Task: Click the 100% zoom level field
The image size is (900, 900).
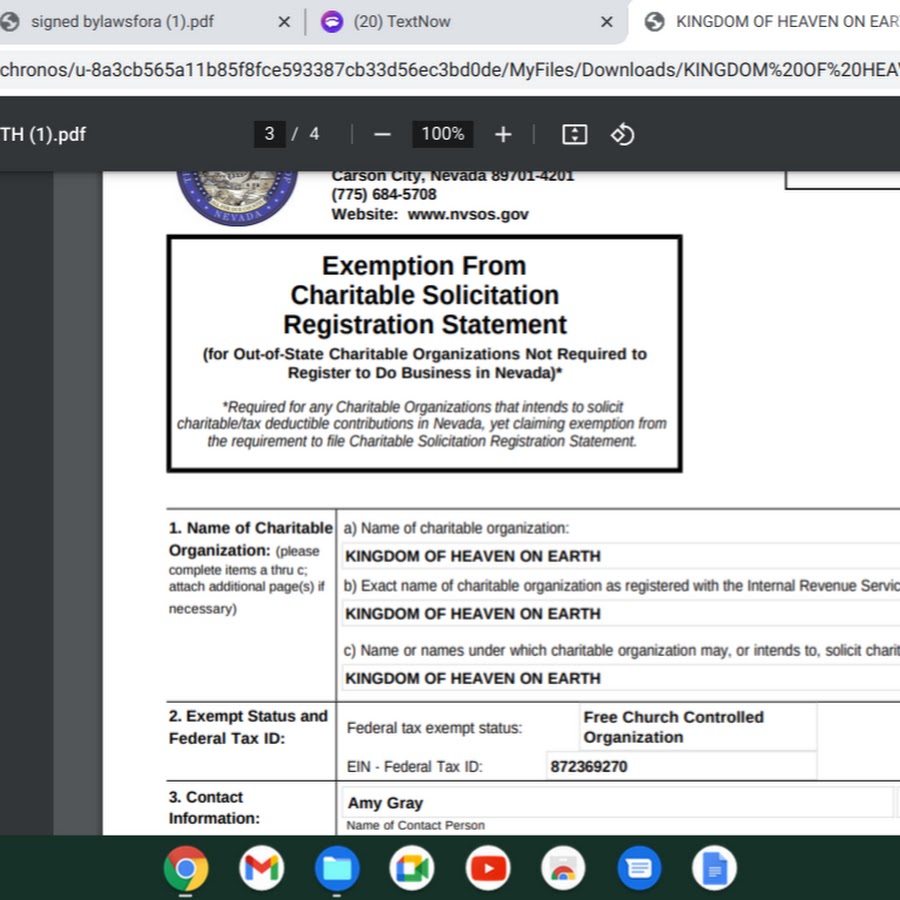Action: point(443,134)
